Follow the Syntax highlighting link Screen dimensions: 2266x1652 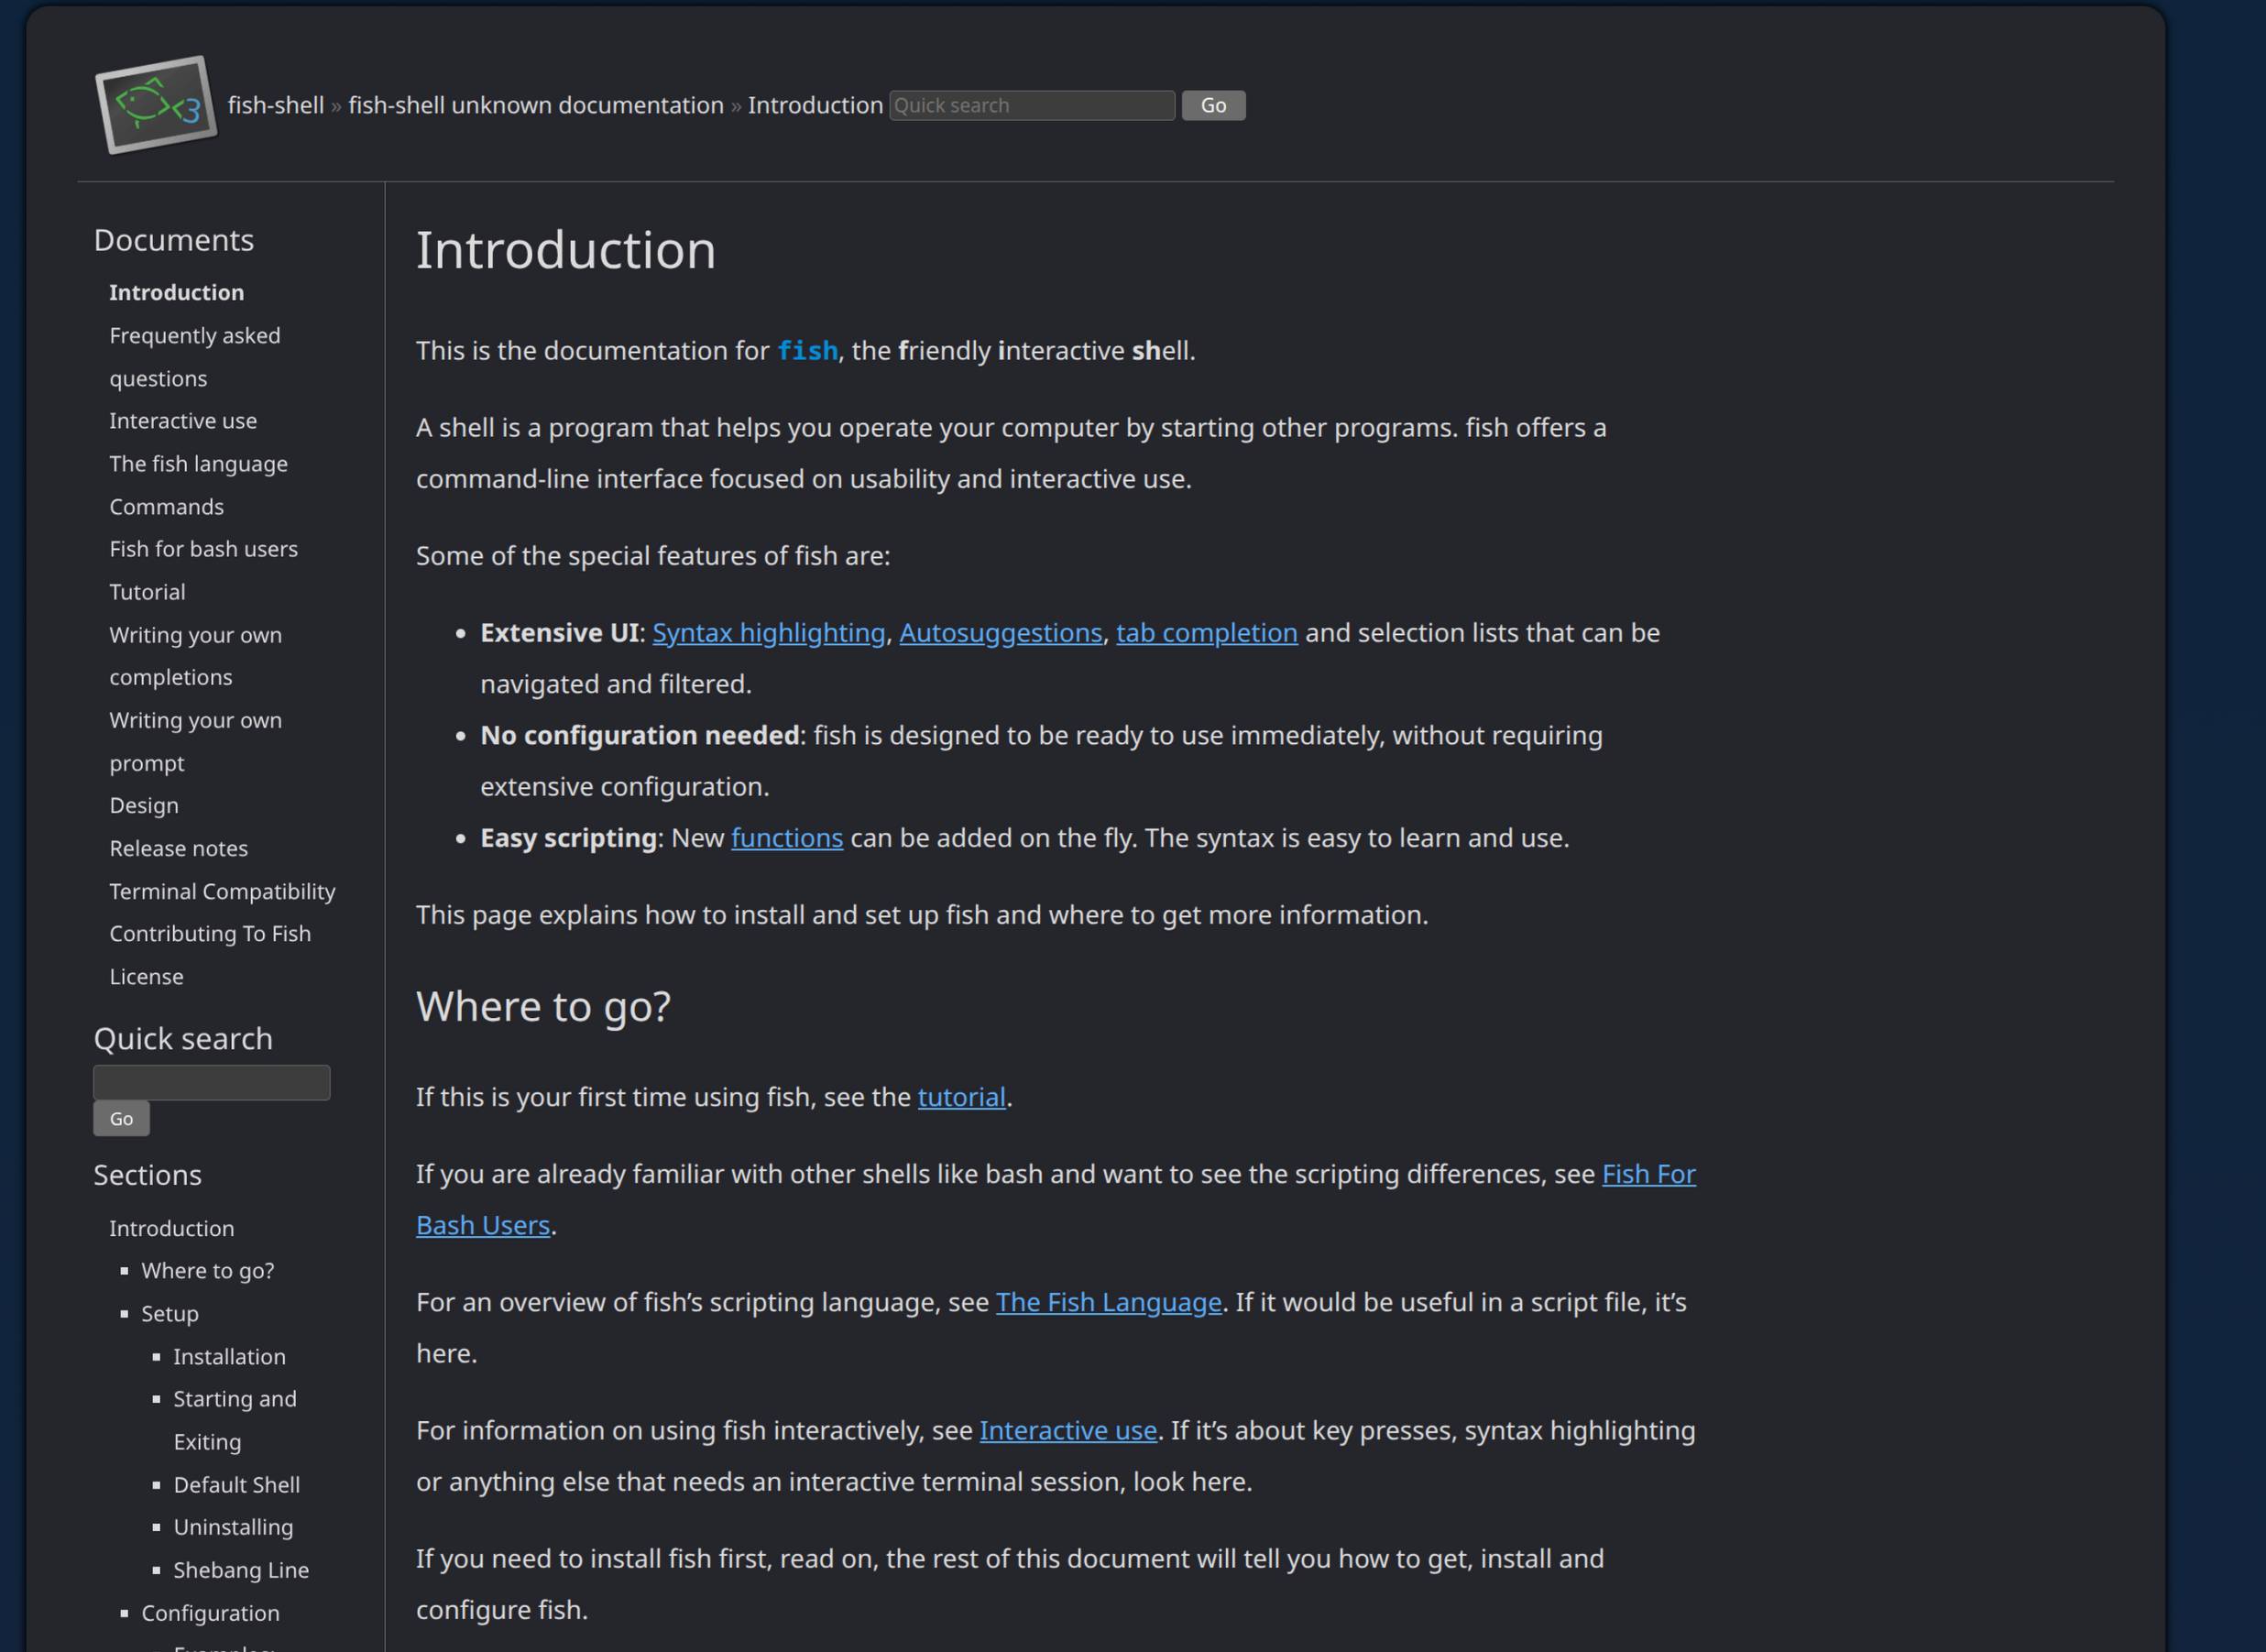(768, 633)
